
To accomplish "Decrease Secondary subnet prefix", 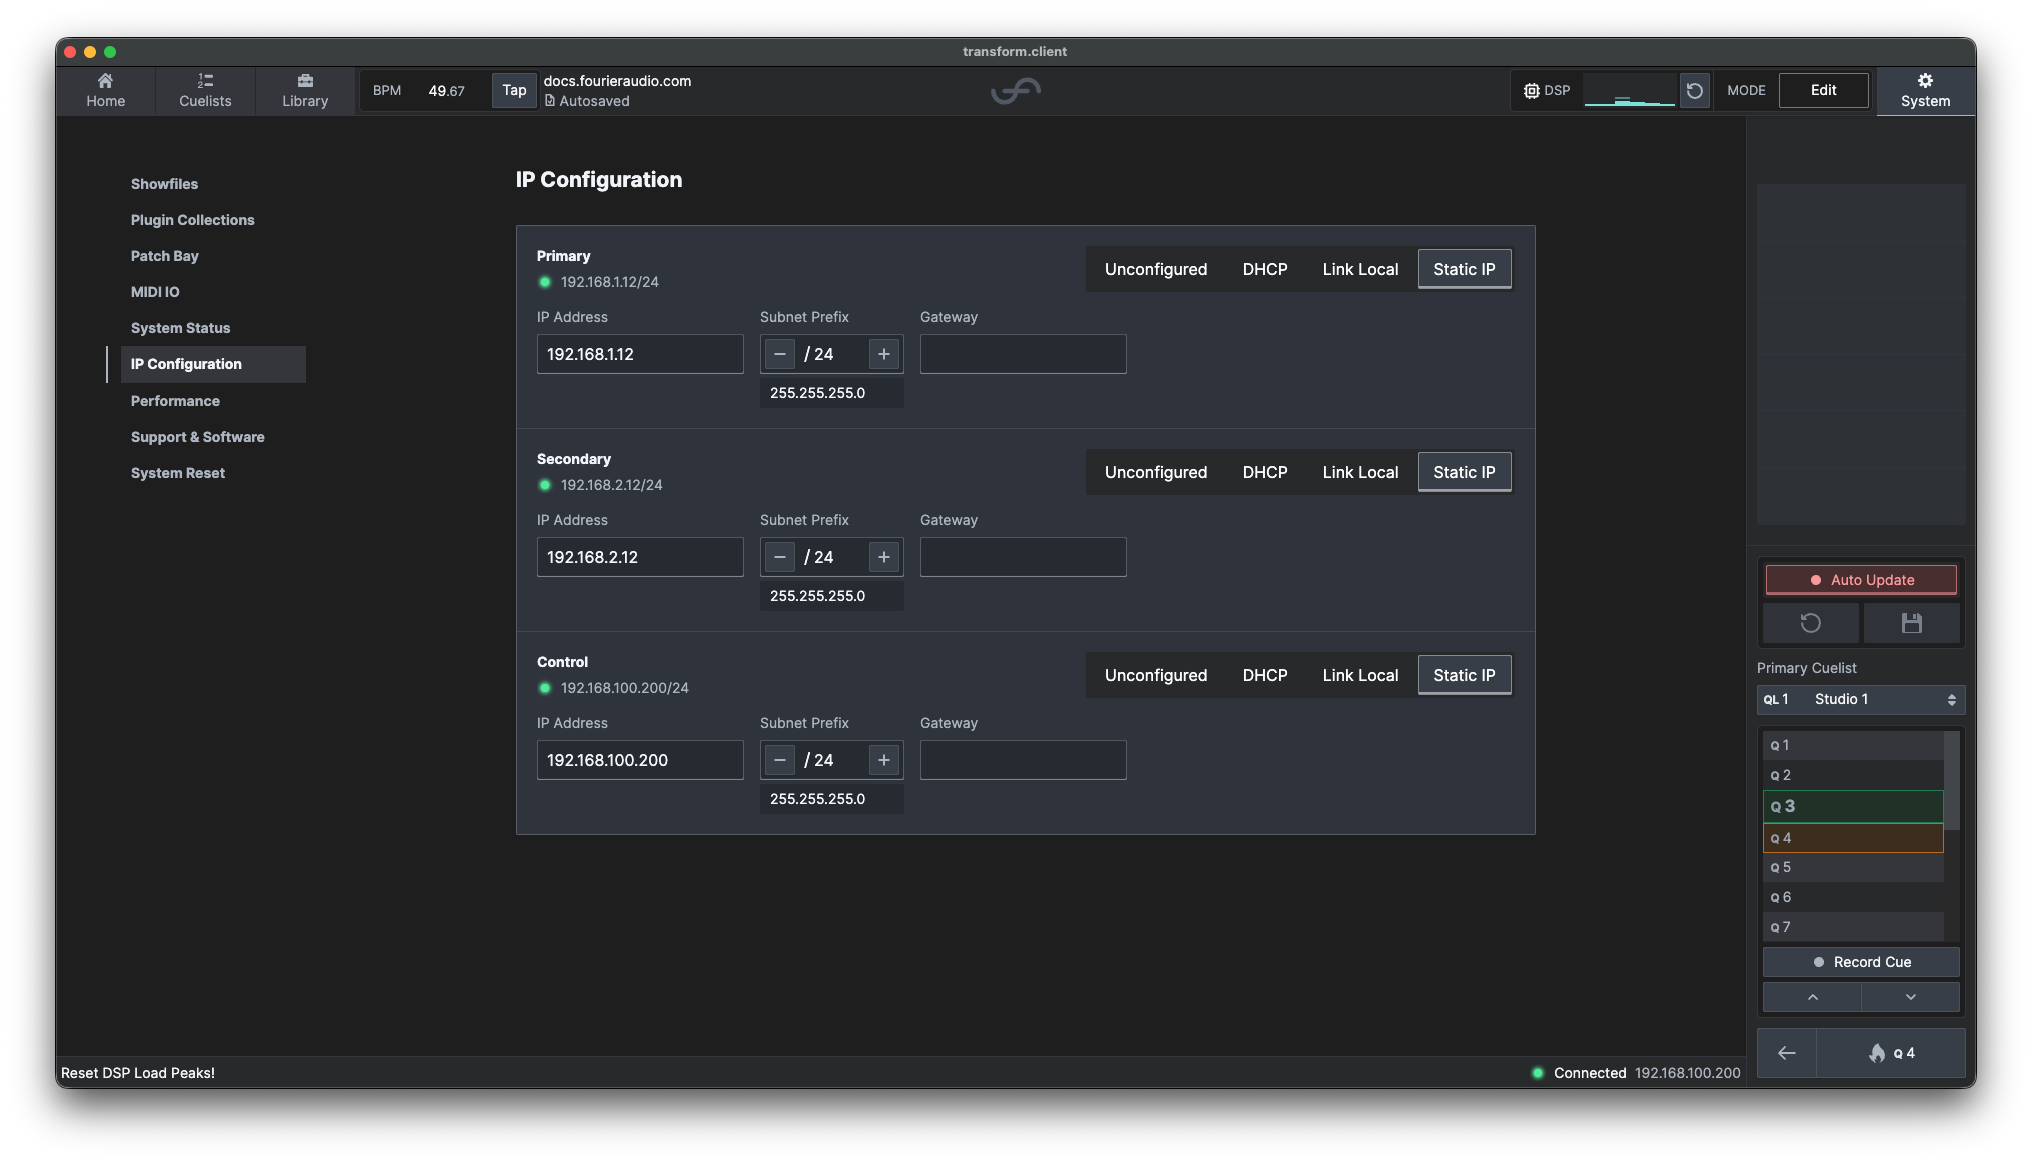I will (x=780, y=557).
